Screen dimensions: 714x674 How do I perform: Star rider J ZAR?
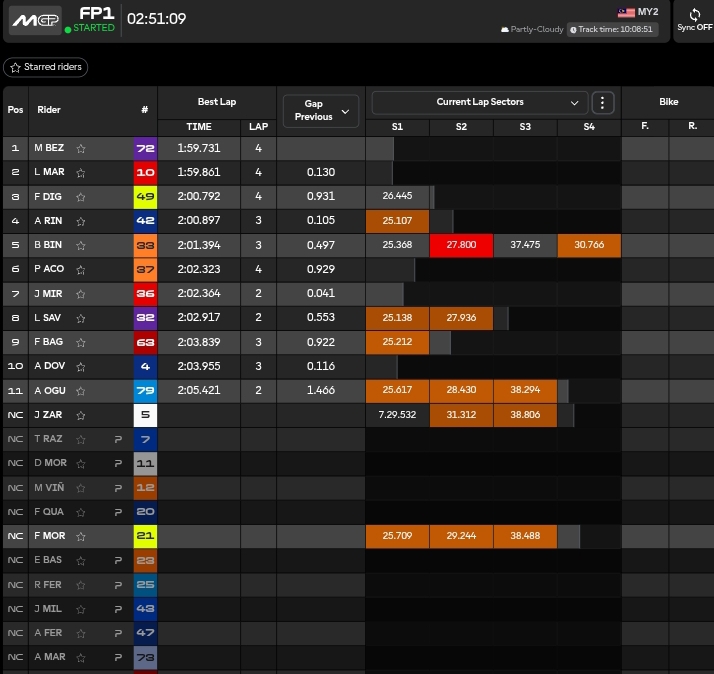pyautogui.click(x=81, y=414)
